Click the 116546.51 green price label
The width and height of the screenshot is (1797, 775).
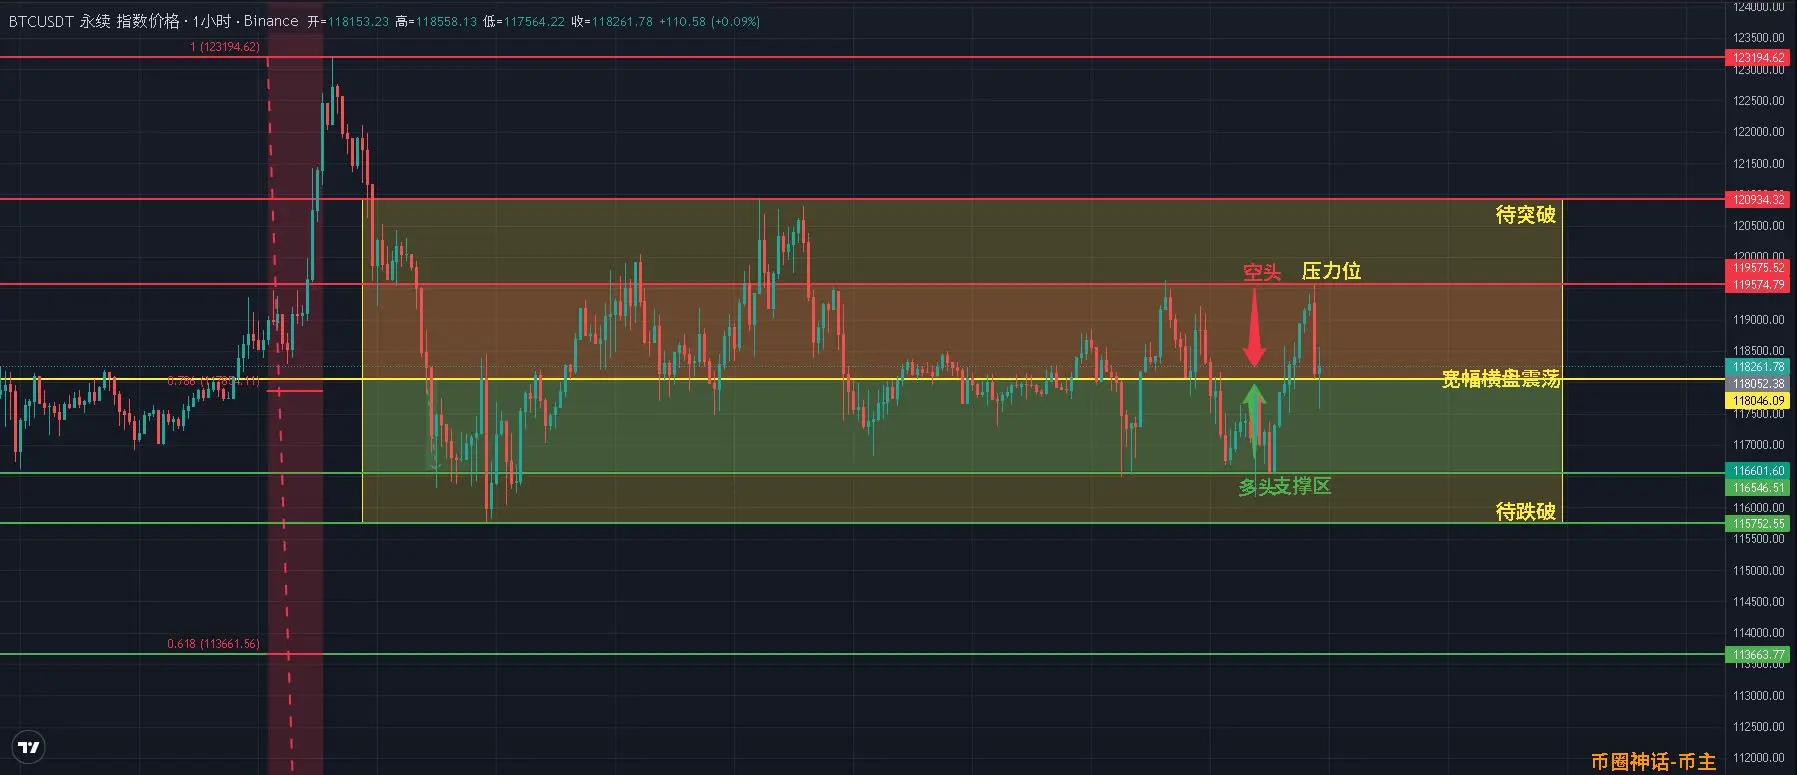tap(1759, 488)
